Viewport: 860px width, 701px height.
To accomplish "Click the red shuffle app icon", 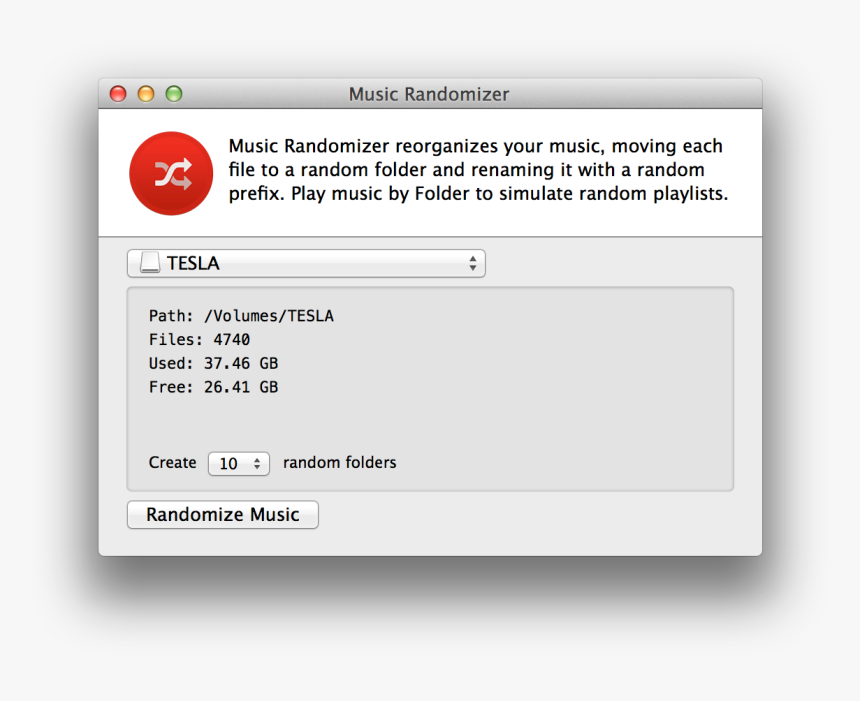I will click(x=171, y=173).
